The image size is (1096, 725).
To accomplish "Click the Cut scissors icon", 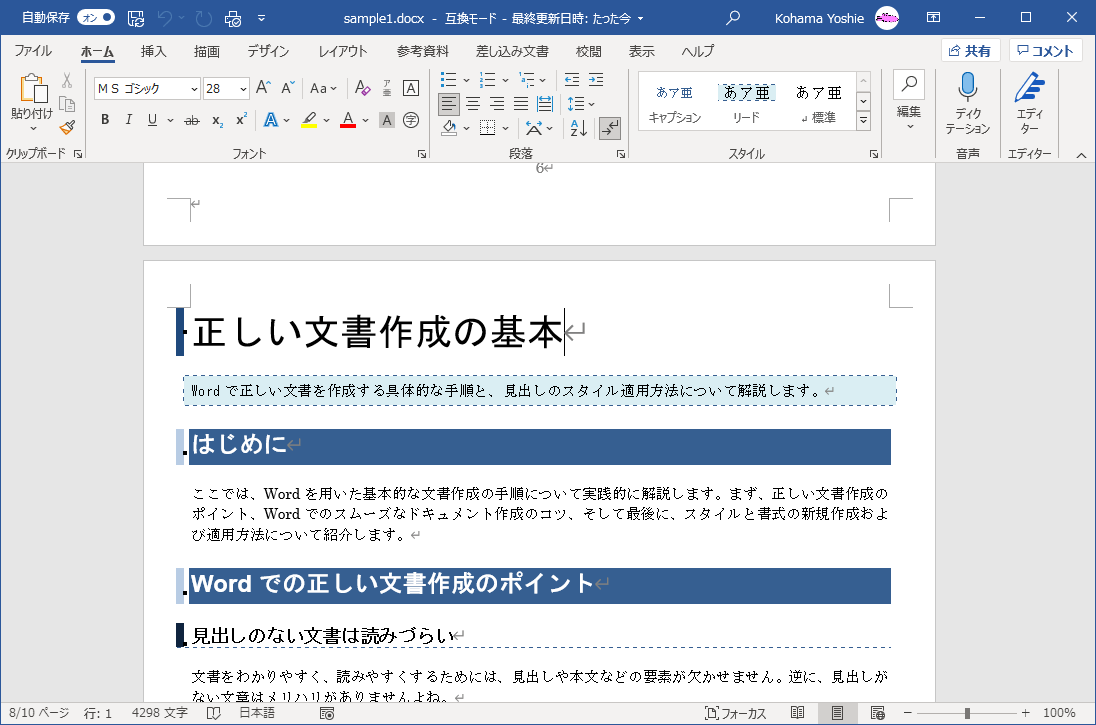I will 67,80.
